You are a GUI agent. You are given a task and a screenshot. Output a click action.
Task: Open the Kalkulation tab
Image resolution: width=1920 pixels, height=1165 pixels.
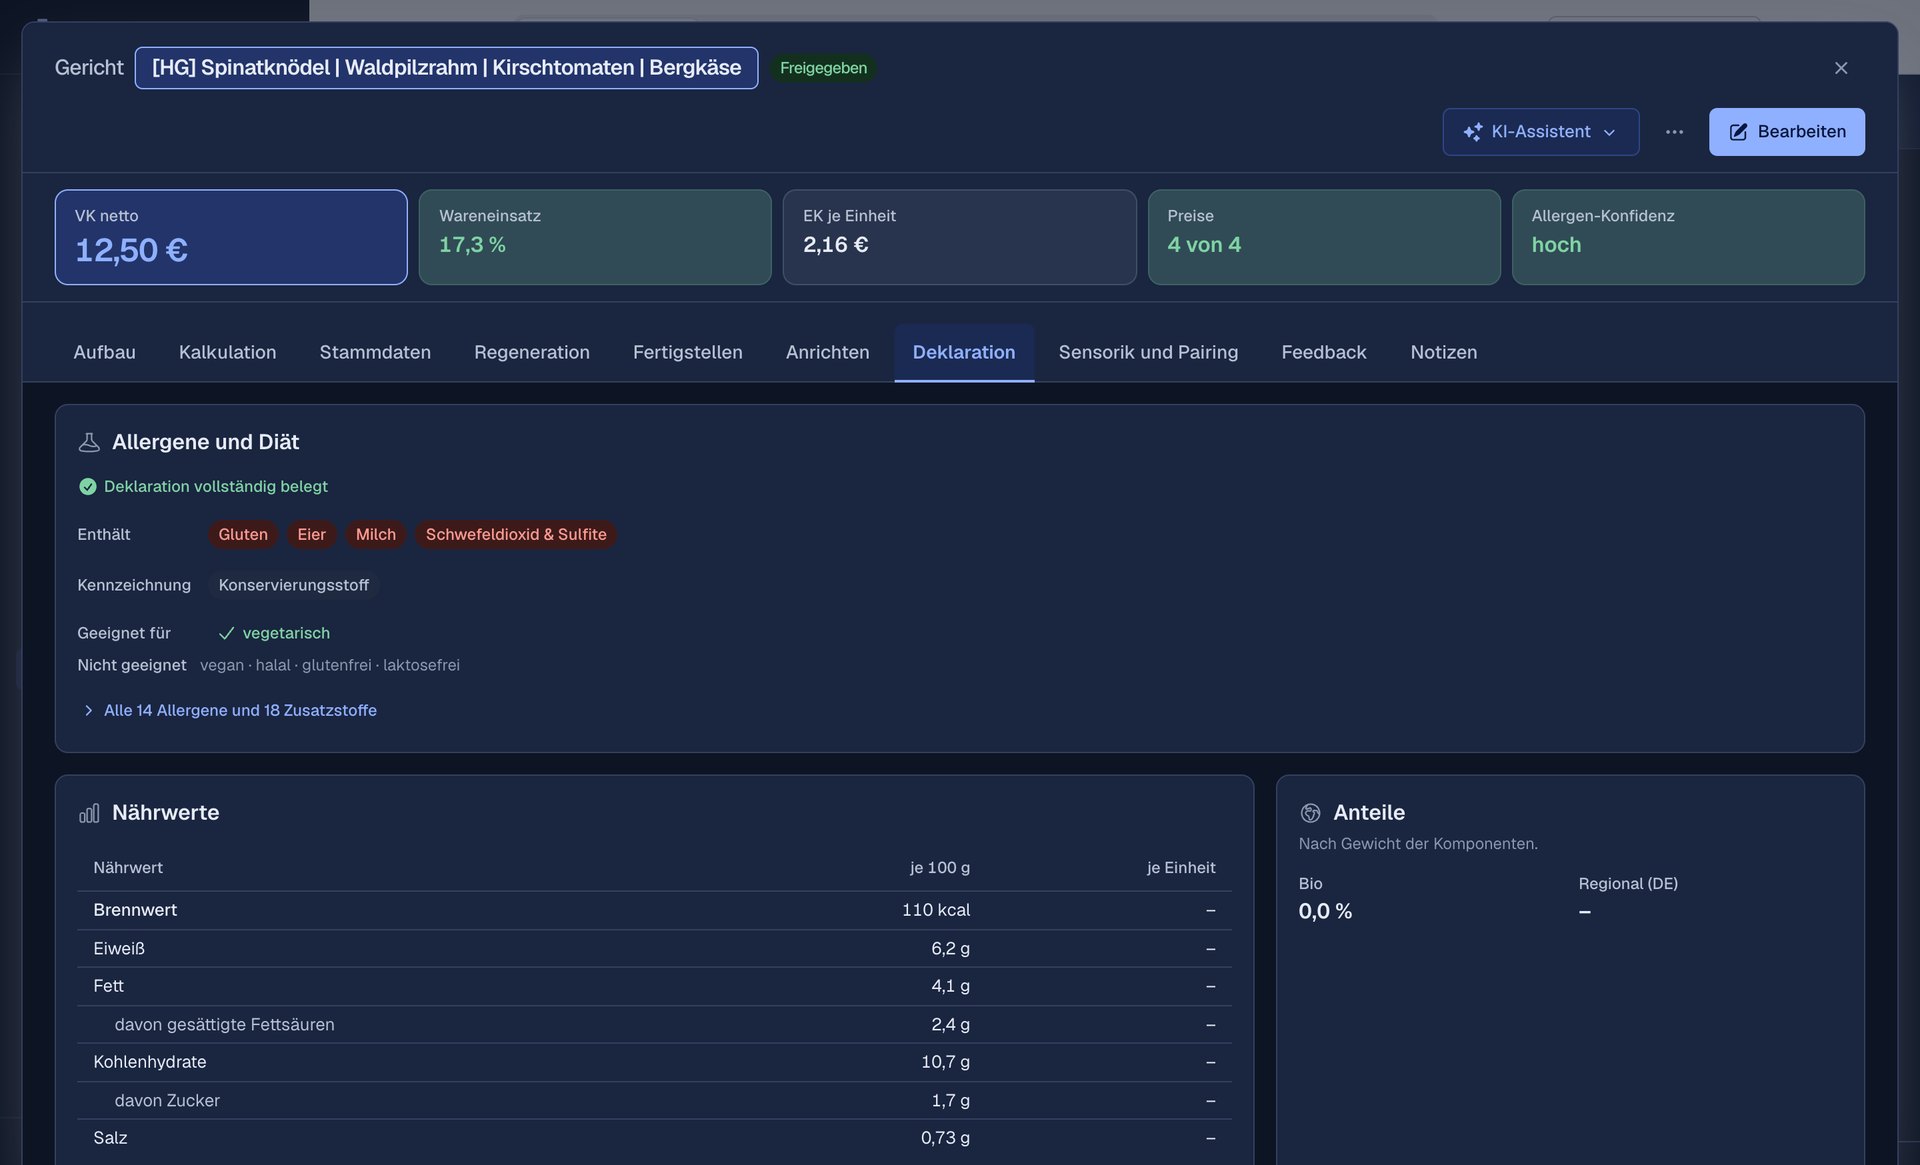[227, 352]
